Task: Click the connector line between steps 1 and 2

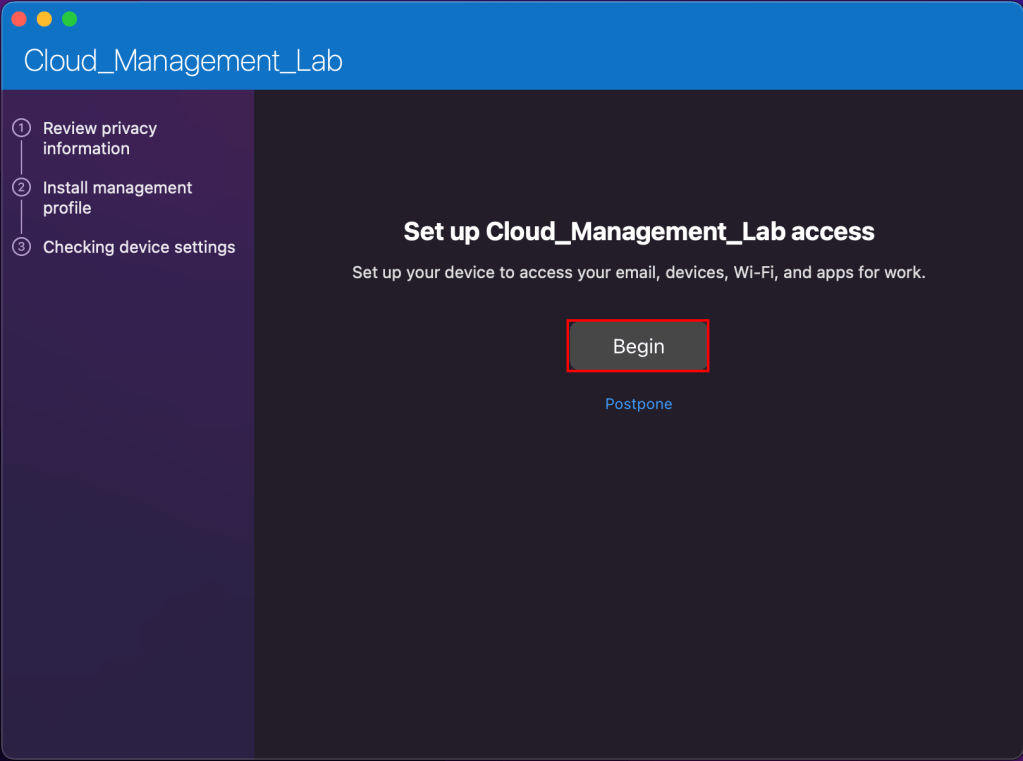Action: [22, 158]
